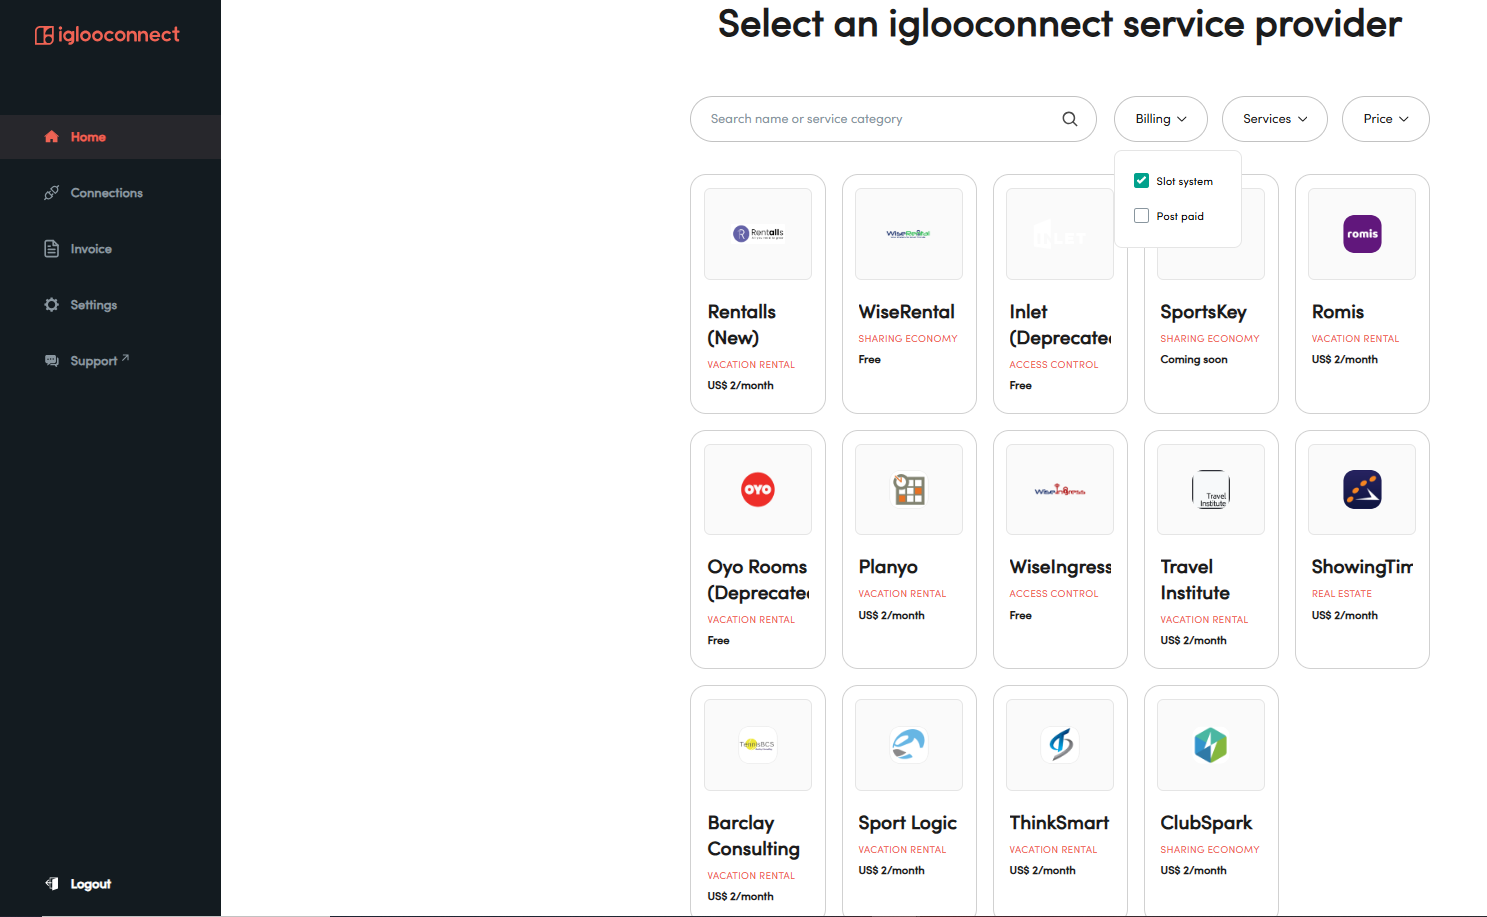
Task: Click Planyo VACATION RENTAL category
Action: pyautogui.click(x=902, y=594)
